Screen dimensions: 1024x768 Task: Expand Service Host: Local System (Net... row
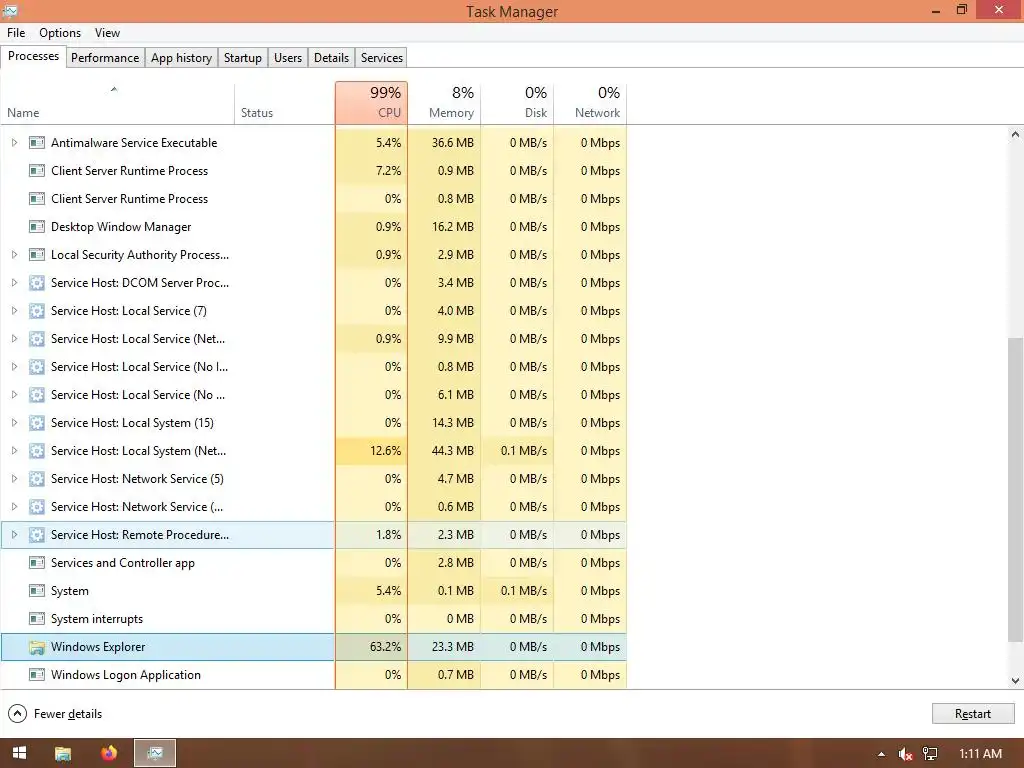point(14,451)
